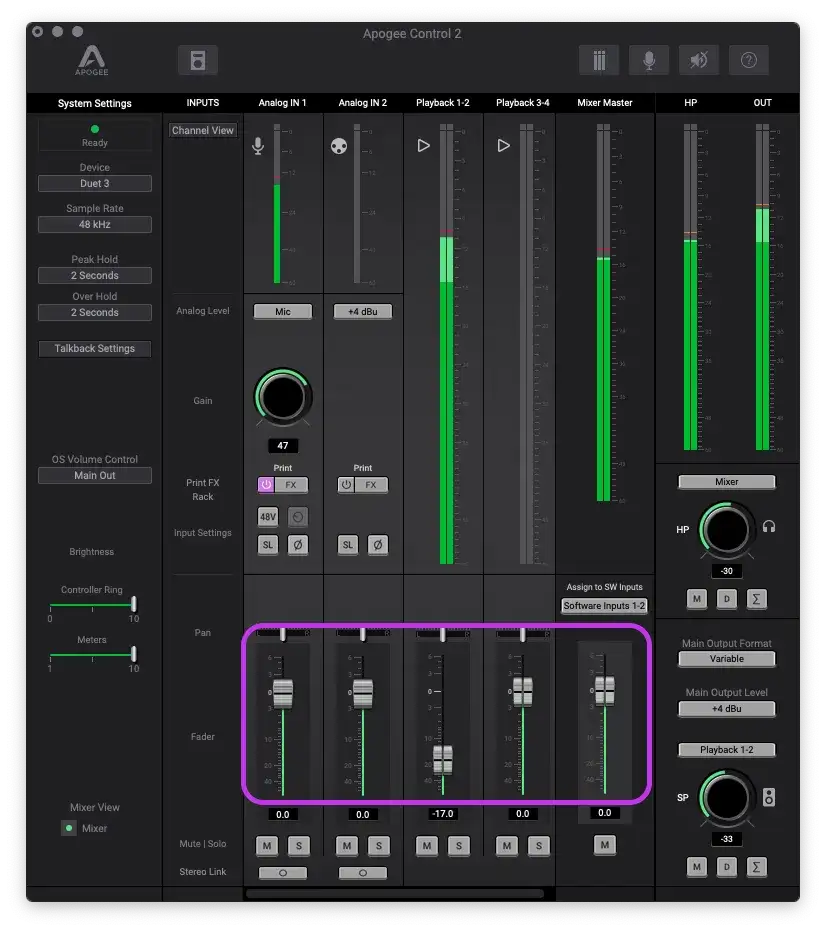Open the OS Volume Control Main Out dropdown

click(x=94, y=475)
